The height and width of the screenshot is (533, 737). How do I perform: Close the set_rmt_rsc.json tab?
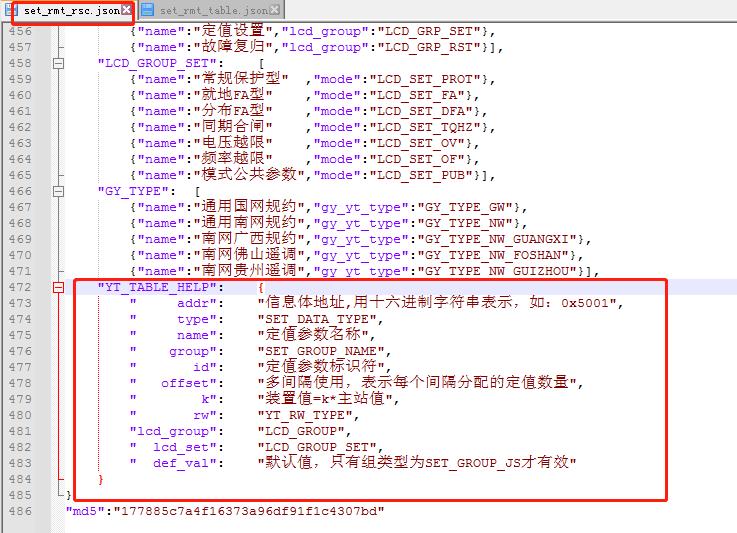(x=126, y=9)
